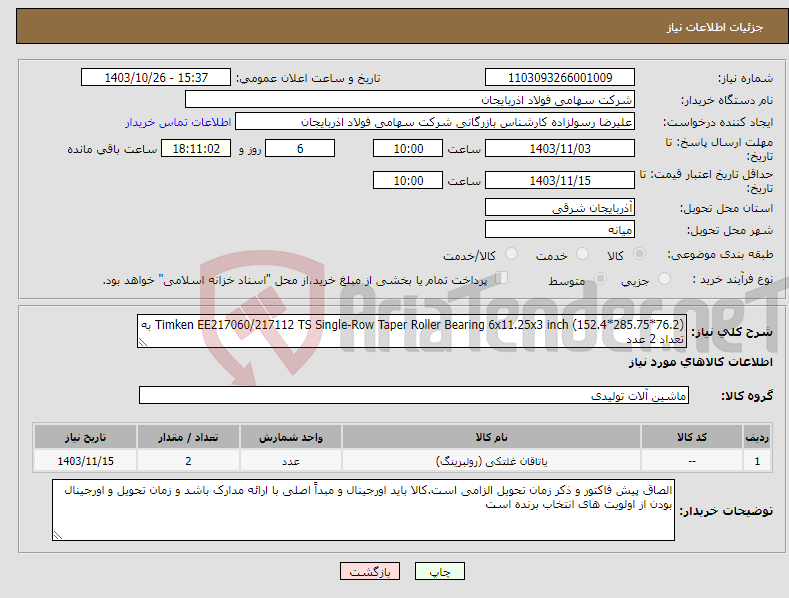Click the announcement date field 1403/10/26 - 15:37

[156, 78]
